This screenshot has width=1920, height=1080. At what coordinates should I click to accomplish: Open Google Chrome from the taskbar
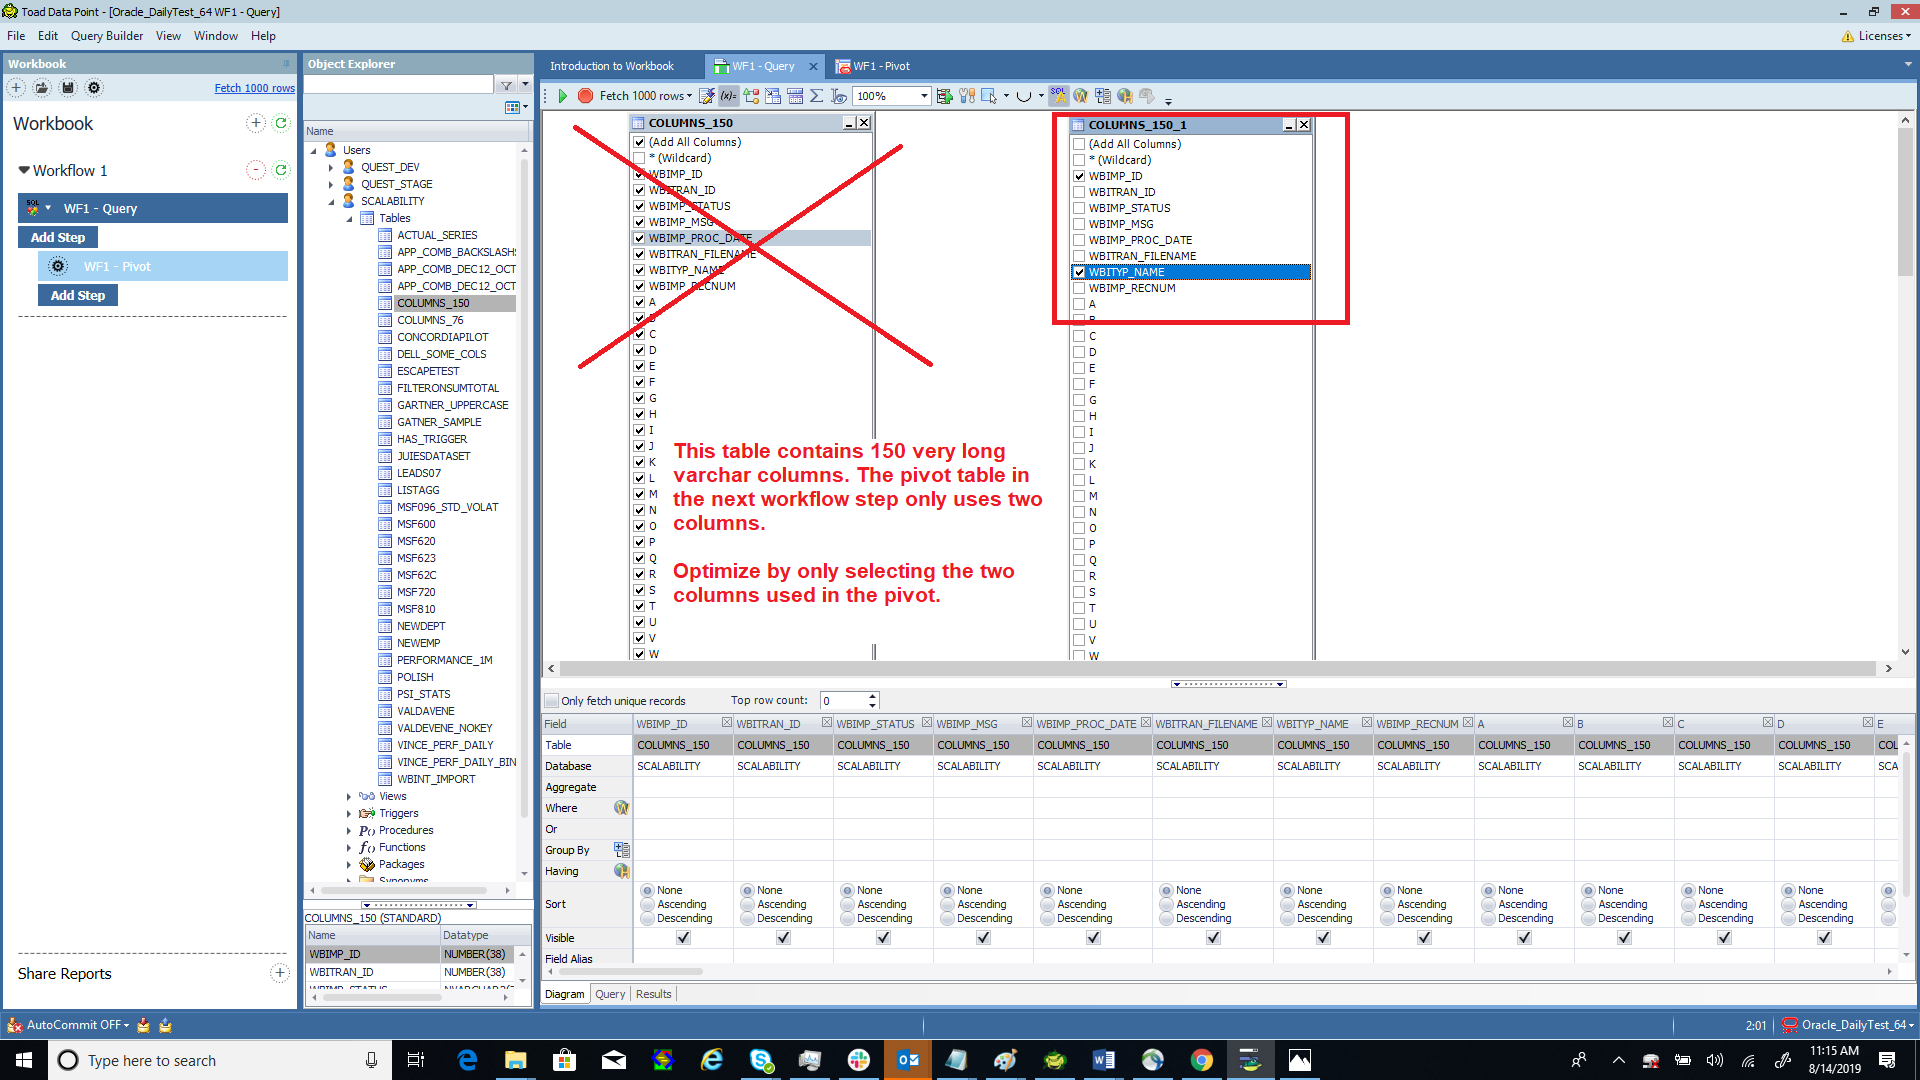[1202, 1060]
